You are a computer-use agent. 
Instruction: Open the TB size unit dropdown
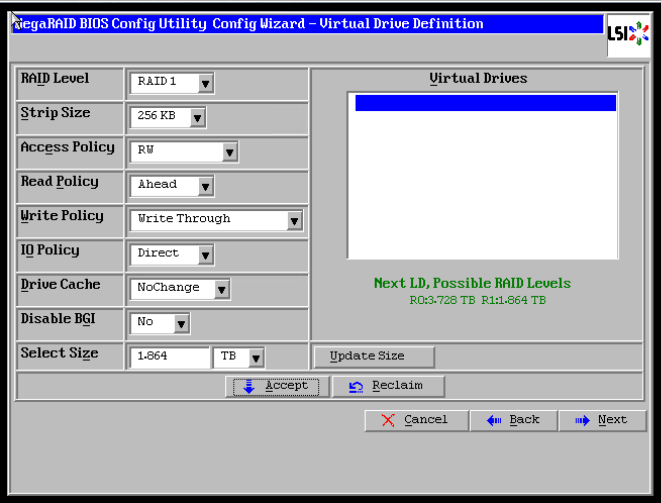pyautogui.click(x=256, y=358)
